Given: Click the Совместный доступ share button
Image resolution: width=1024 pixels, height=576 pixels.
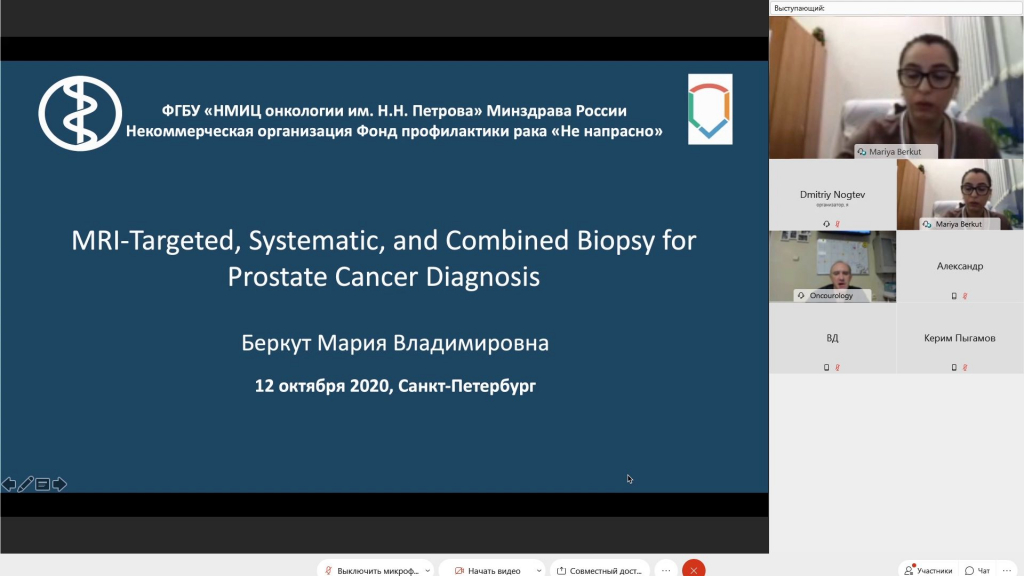Looking at the screenshot, I should (600, 570).
